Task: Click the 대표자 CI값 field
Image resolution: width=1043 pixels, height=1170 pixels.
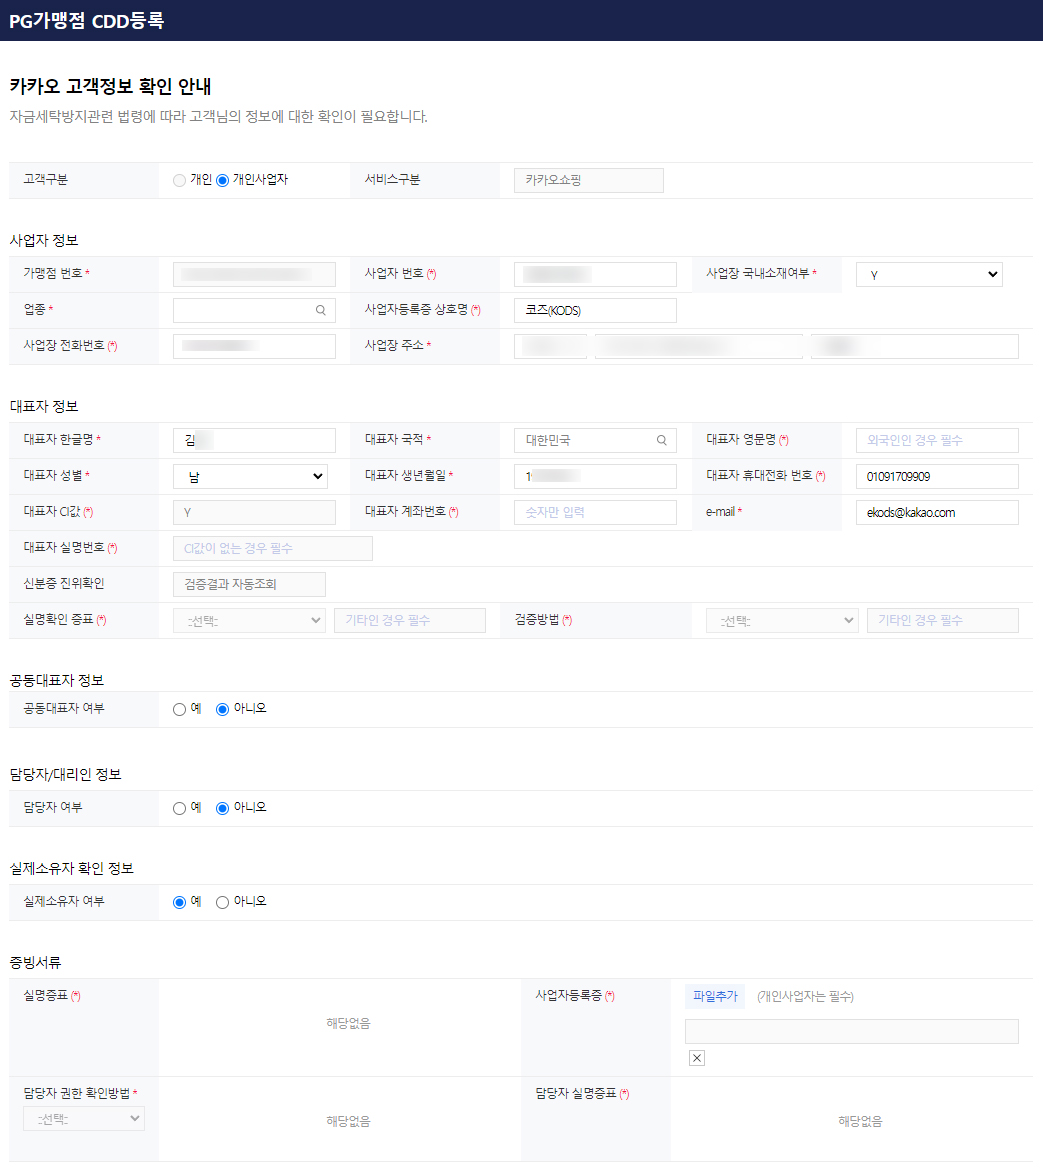Action: 254,513
